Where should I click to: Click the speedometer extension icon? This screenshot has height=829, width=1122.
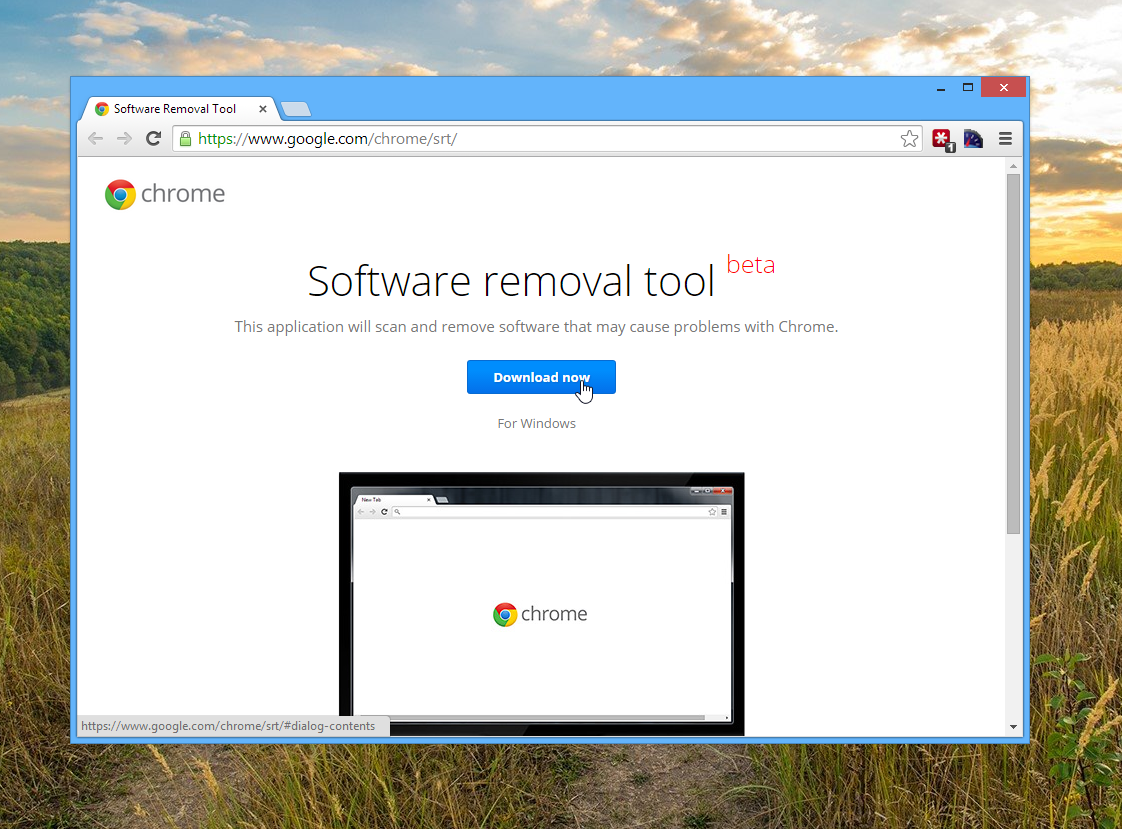pyautogui.click(x=973, y=139)
